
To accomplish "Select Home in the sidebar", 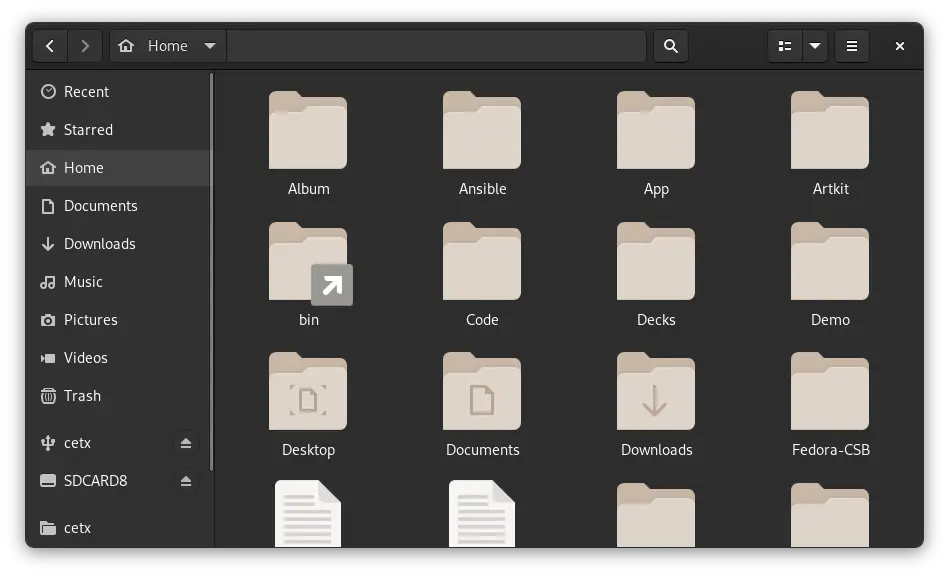I will point(84,167).
